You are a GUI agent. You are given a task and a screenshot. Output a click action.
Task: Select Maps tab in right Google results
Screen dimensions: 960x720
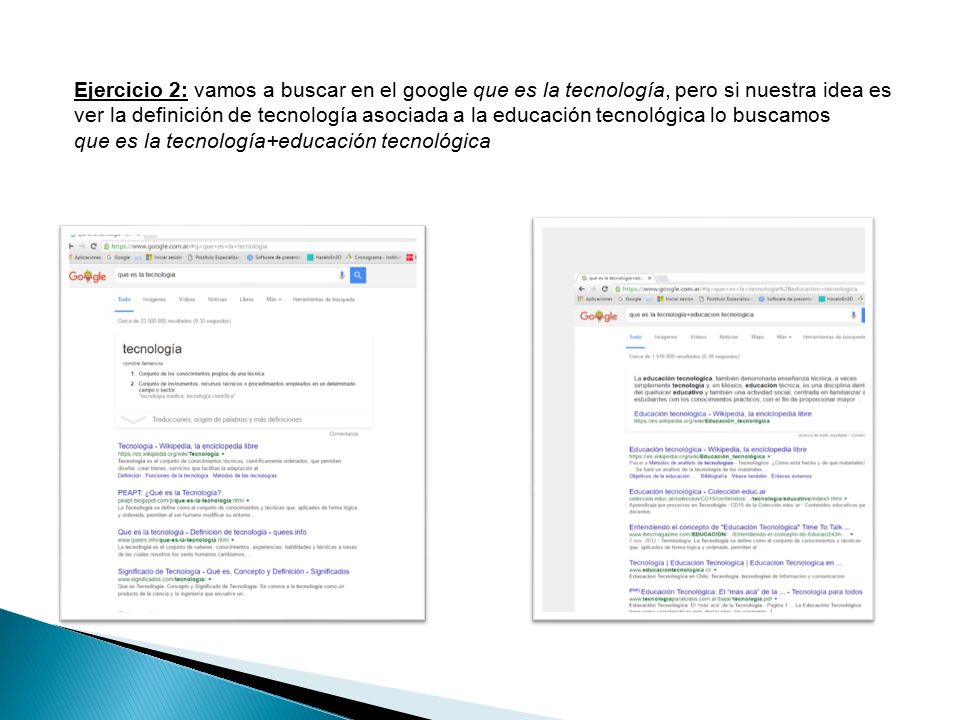pos(757,337)
